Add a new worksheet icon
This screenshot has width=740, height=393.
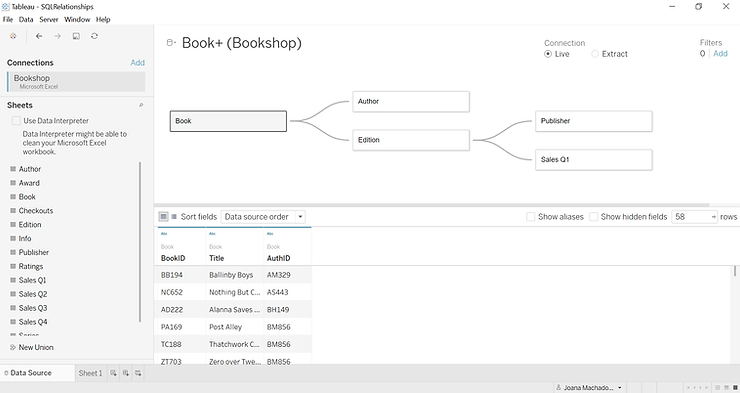tap(113, 373)
